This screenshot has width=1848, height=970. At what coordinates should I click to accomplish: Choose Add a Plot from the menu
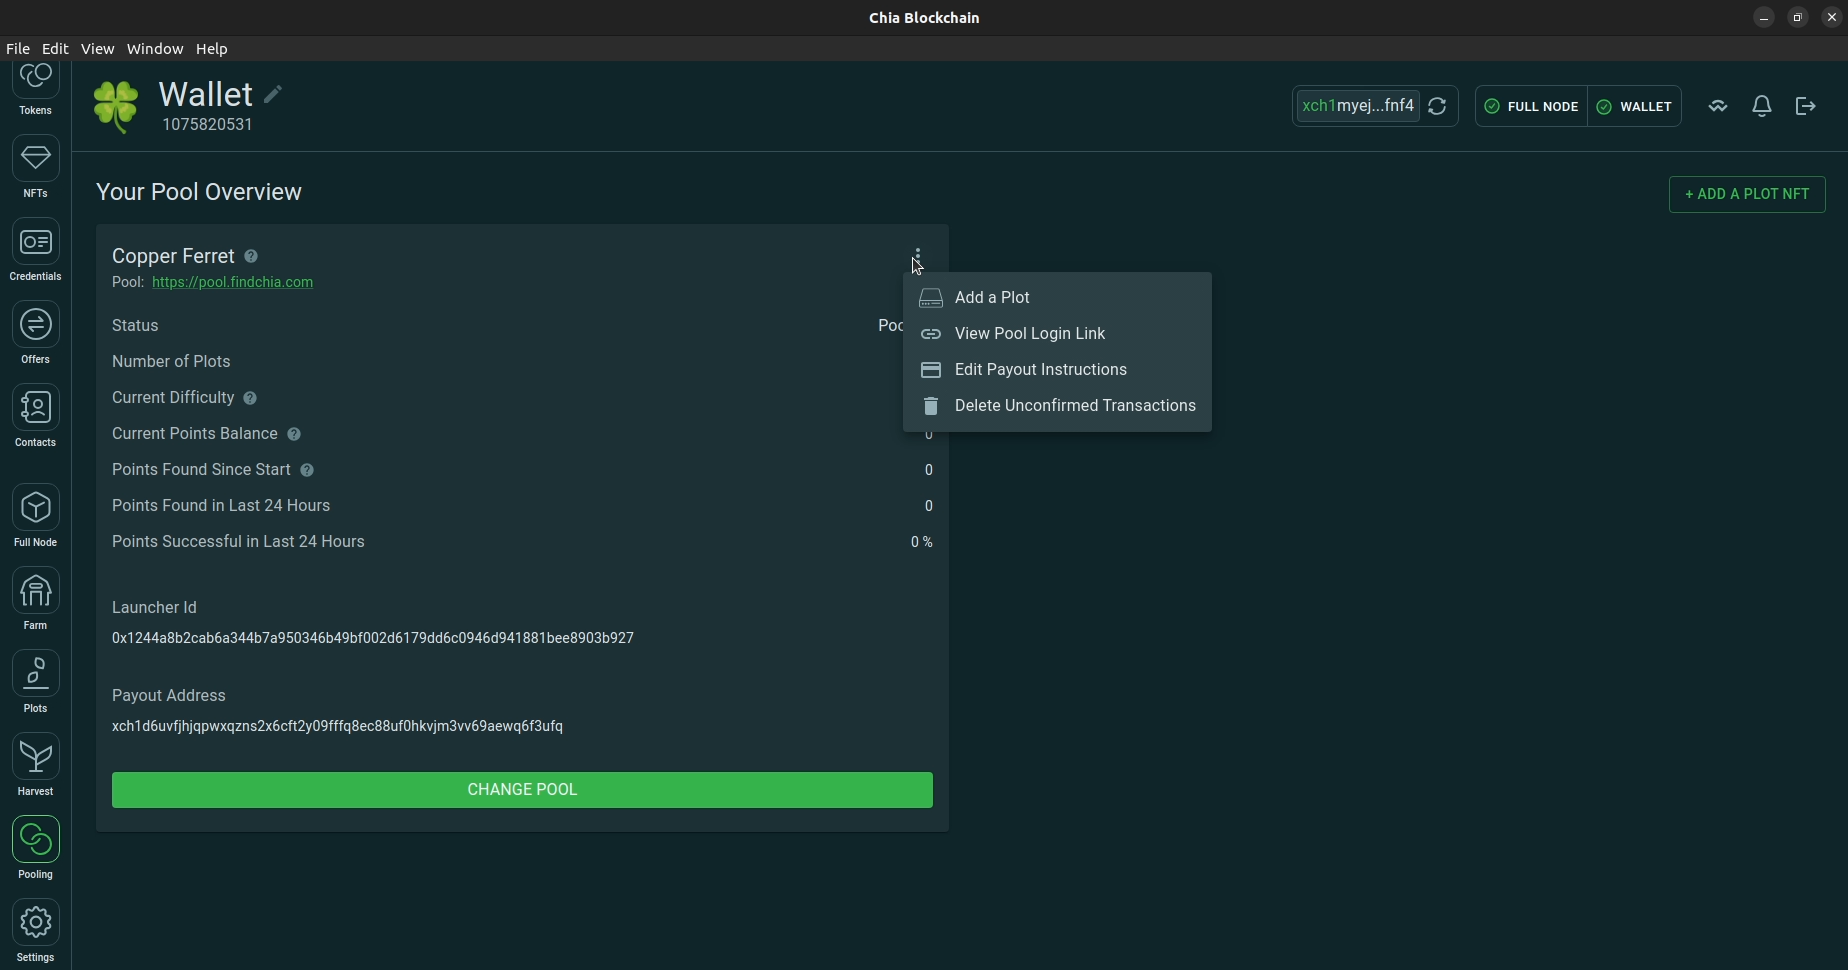1057,298
